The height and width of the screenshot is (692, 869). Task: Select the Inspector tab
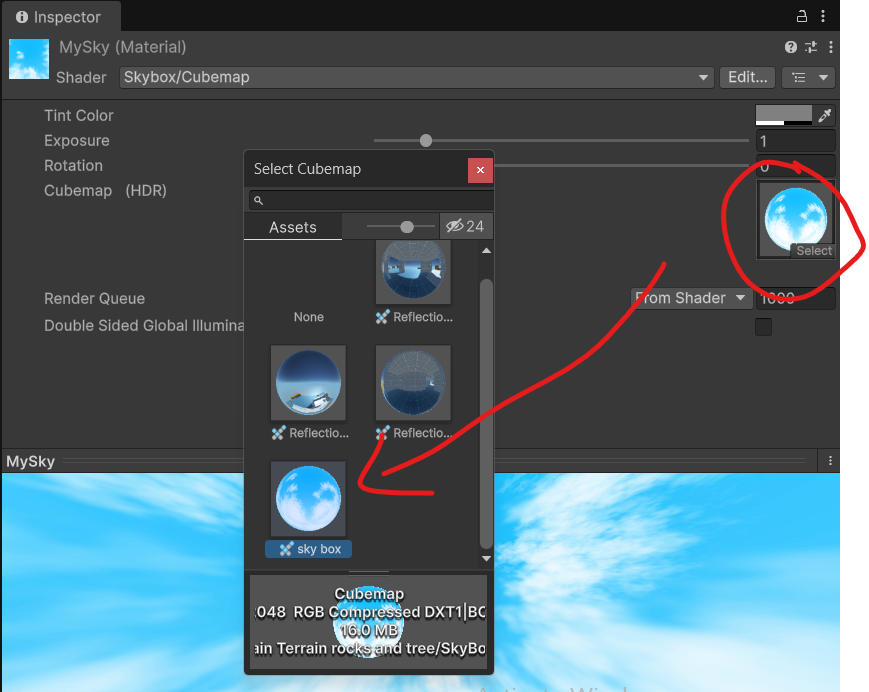tap(59, 17)
